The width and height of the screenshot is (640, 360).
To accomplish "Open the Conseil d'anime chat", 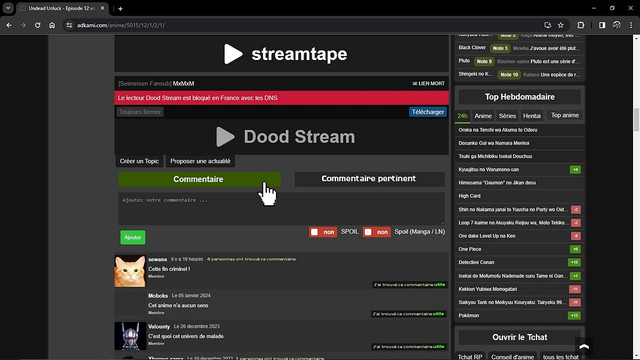I will pyautogui.click(x=513, y=357).
